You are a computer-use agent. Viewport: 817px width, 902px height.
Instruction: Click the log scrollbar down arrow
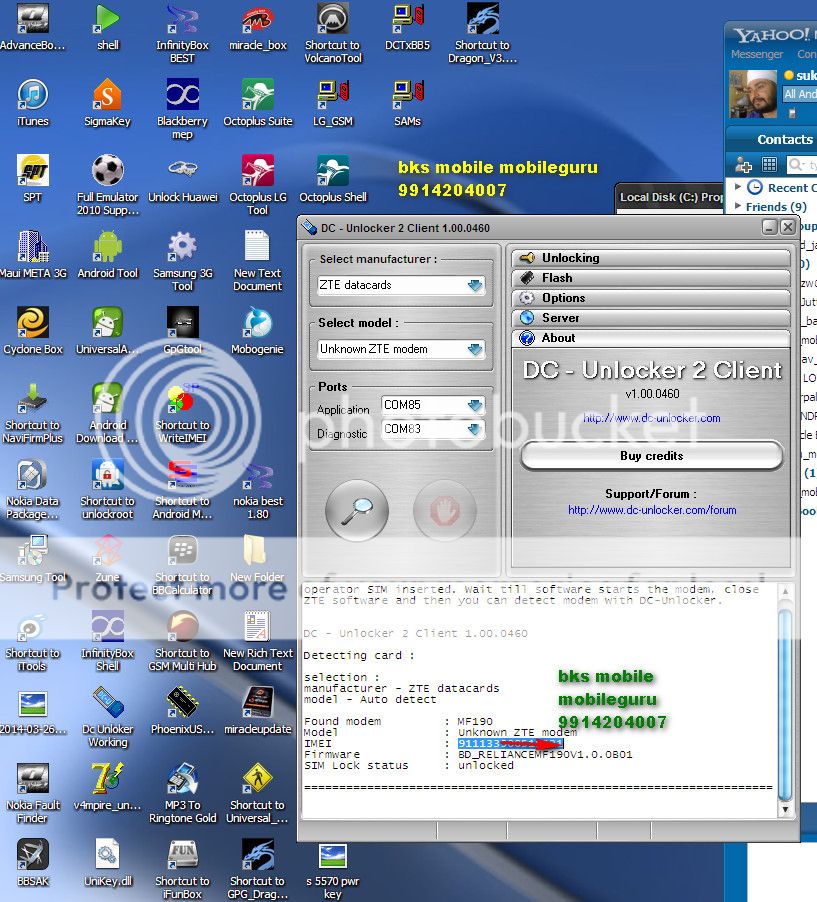[x=785, y=809]
